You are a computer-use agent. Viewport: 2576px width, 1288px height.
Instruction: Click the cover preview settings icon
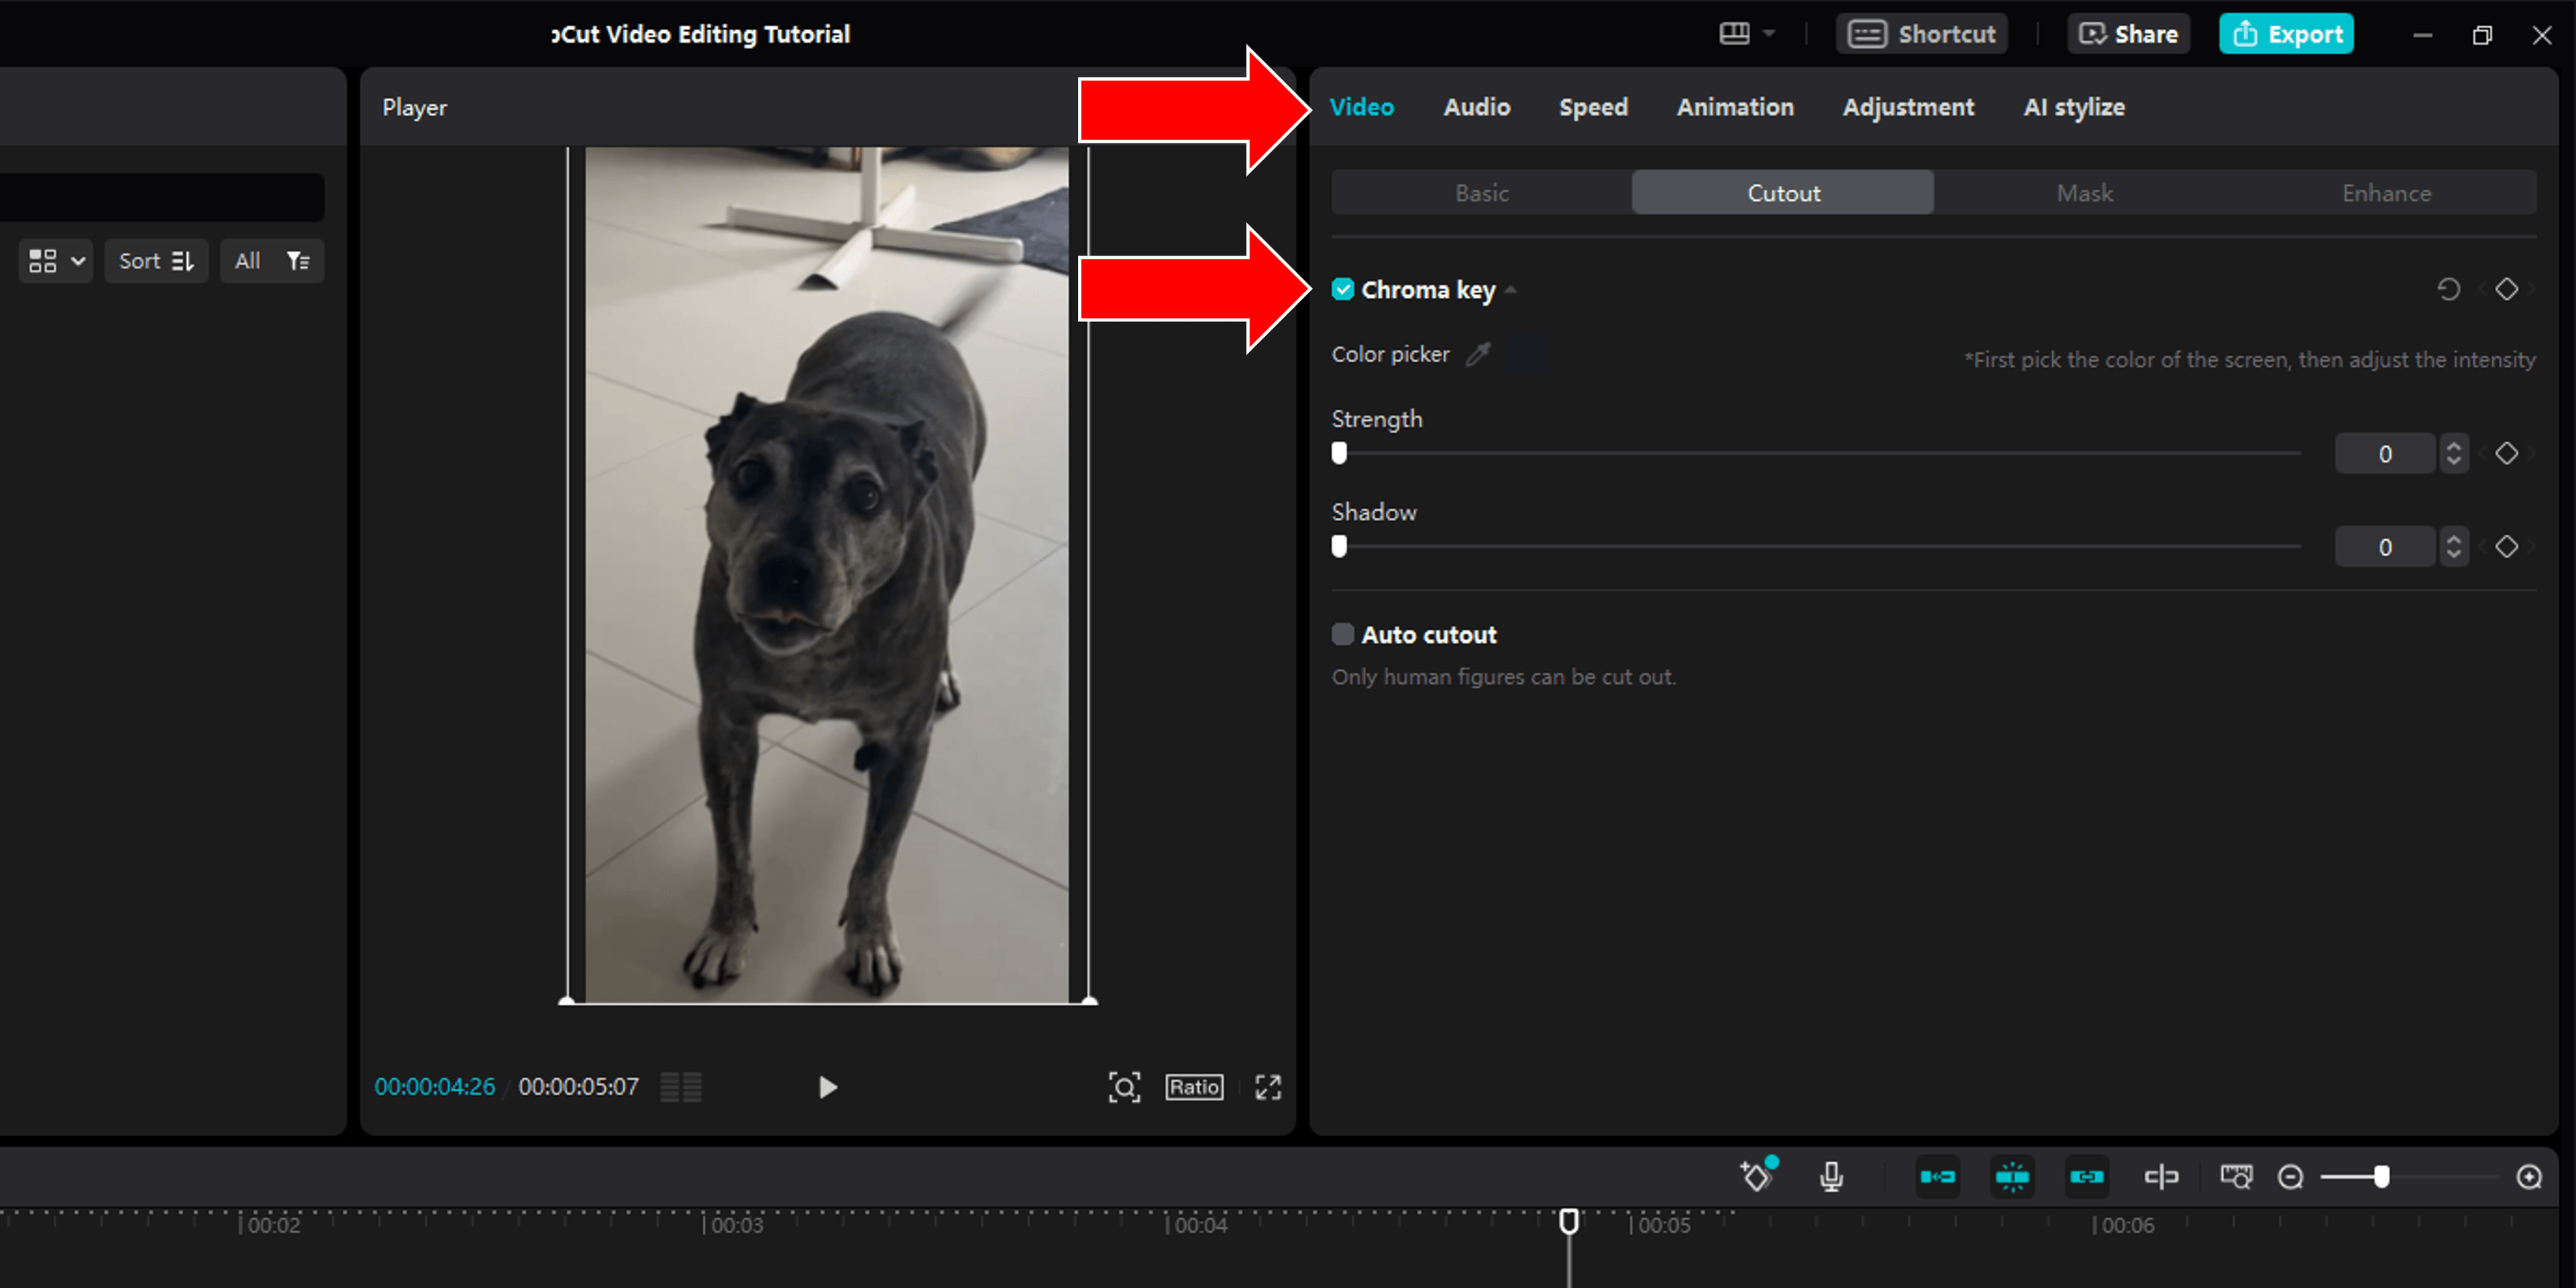(x=2236, y=1177)
